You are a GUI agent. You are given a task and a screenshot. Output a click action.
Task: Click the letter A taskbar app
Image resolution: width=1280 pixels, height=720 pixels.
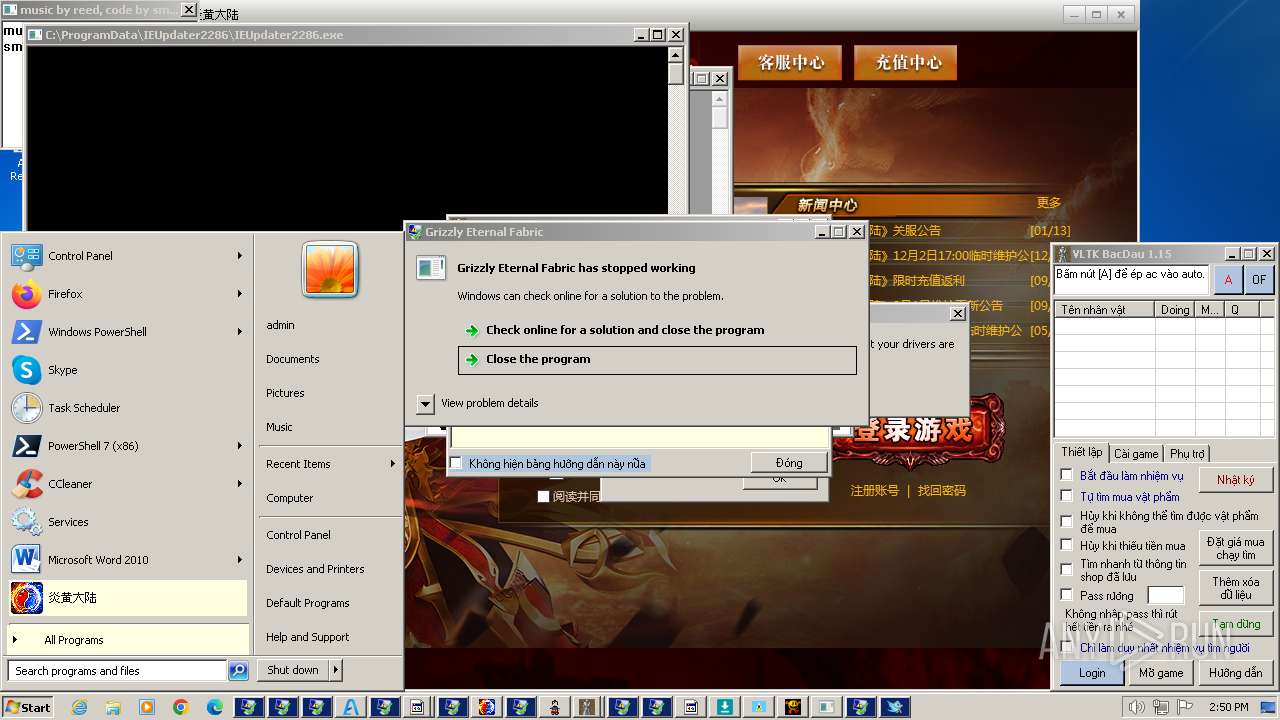tap(351, 707)
